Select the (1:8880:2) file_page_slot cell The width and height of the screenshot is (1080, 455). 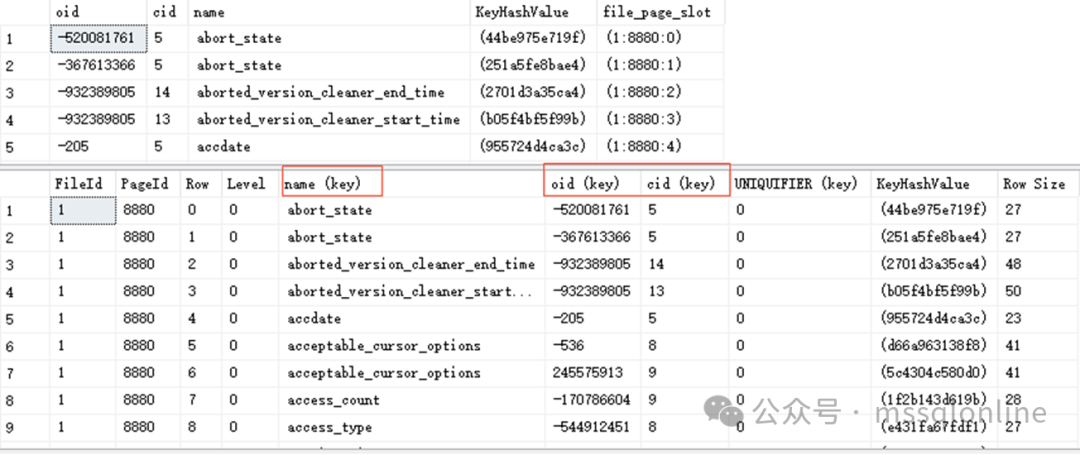640,92
